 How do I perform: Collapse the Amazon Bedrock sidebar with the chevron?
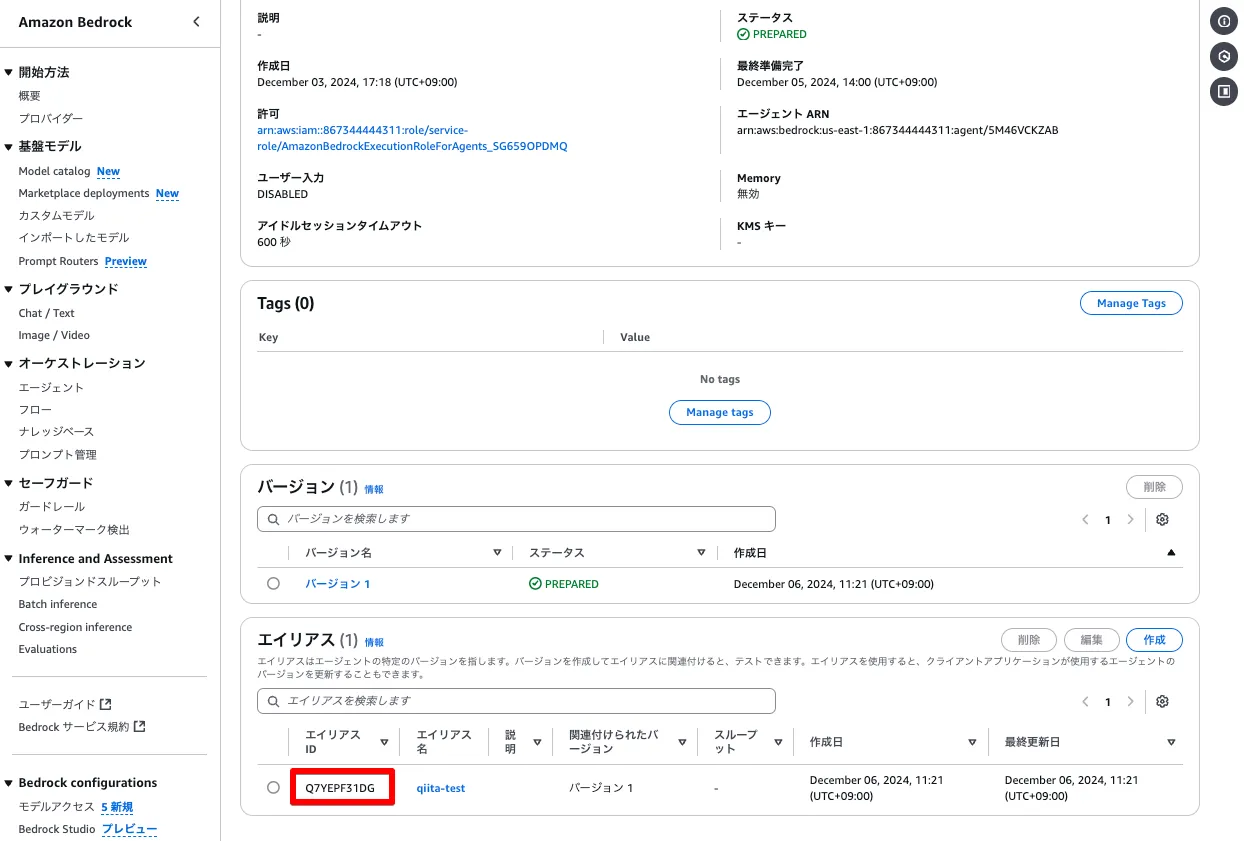click(x=196, y=22)
